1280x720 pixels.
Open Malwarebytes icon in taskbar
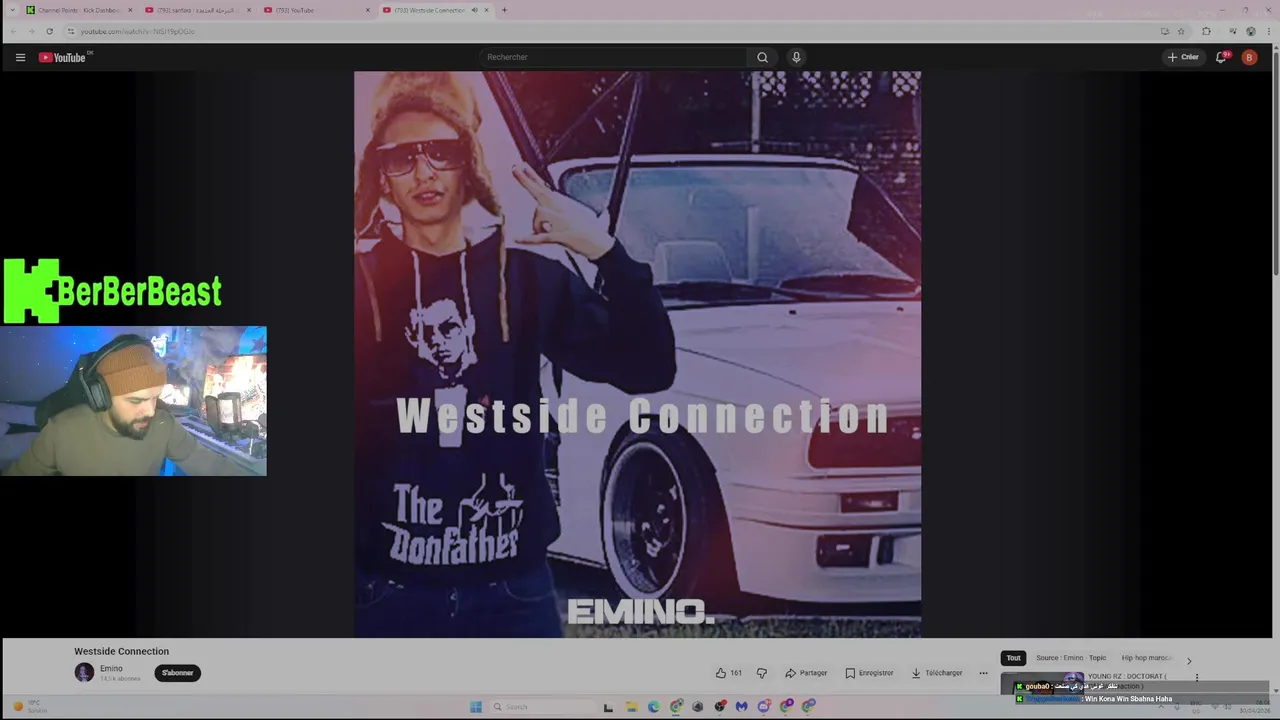[x=741, y=706]
